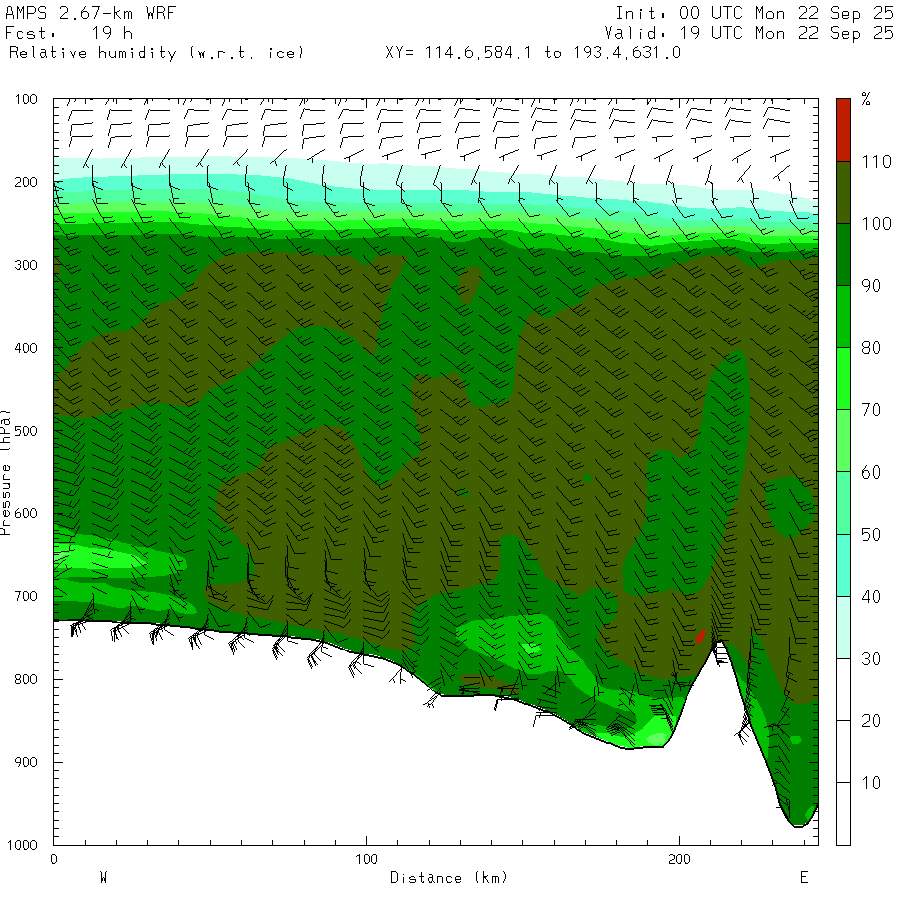Click the red swatch atop the colorbar
Screen dimensions: 900x900
click(843, 129)
